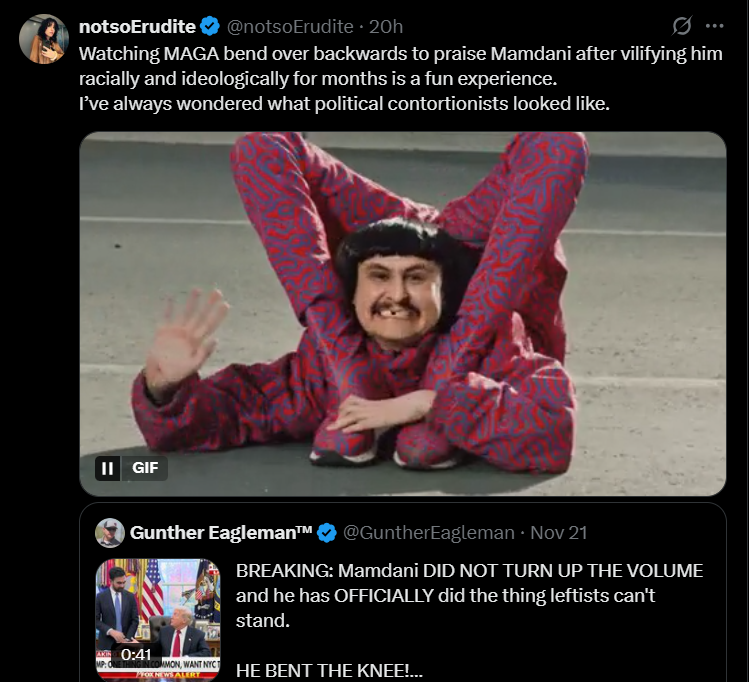Image resolution: width=749 pixels, height=682 pixels.
Task: Open the contortionist GIF in full view
Action: pos(403,314)
